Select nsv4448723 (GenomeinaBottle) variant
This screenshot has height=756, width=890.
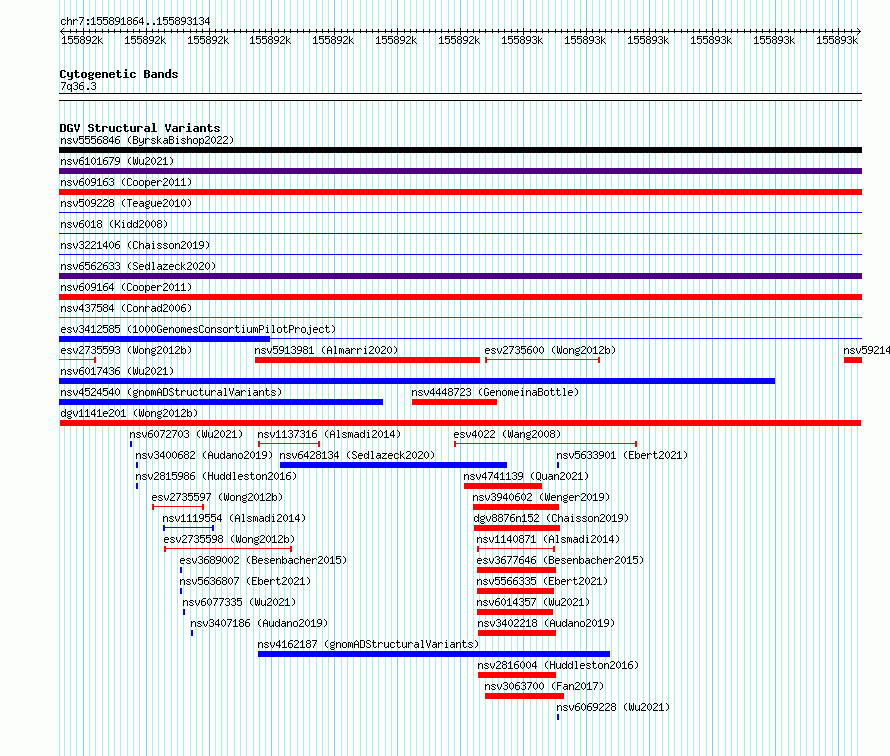coord(495,392)
